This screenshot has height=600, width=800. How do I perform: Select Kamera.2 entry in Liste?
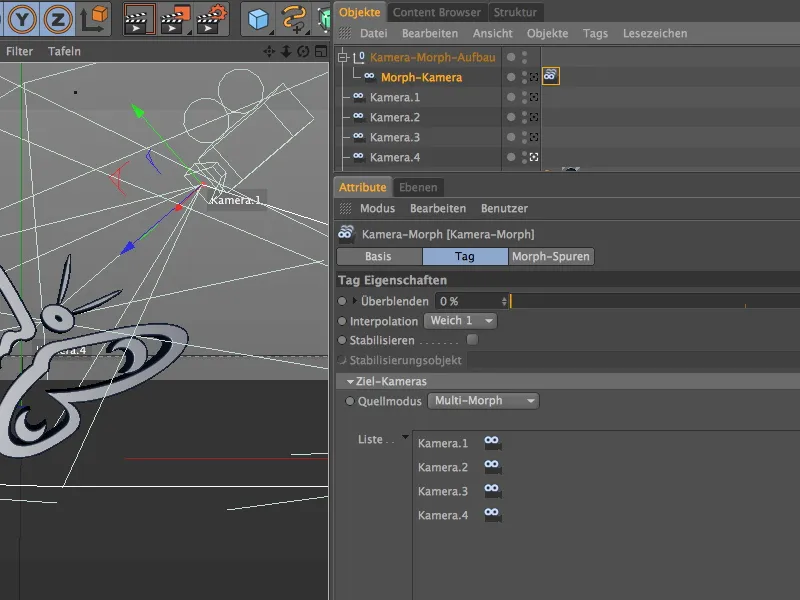(443, 467)
